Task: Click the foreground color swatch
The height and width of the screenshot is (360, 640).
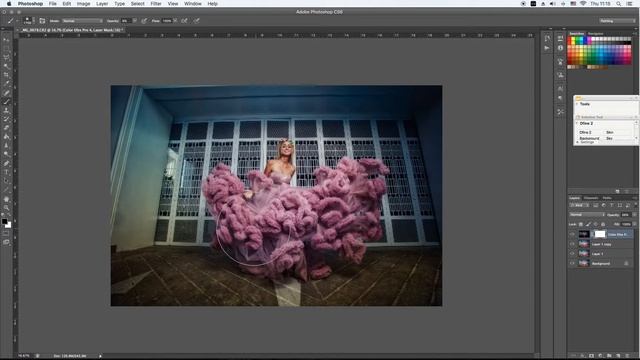Action: point(4,221)
